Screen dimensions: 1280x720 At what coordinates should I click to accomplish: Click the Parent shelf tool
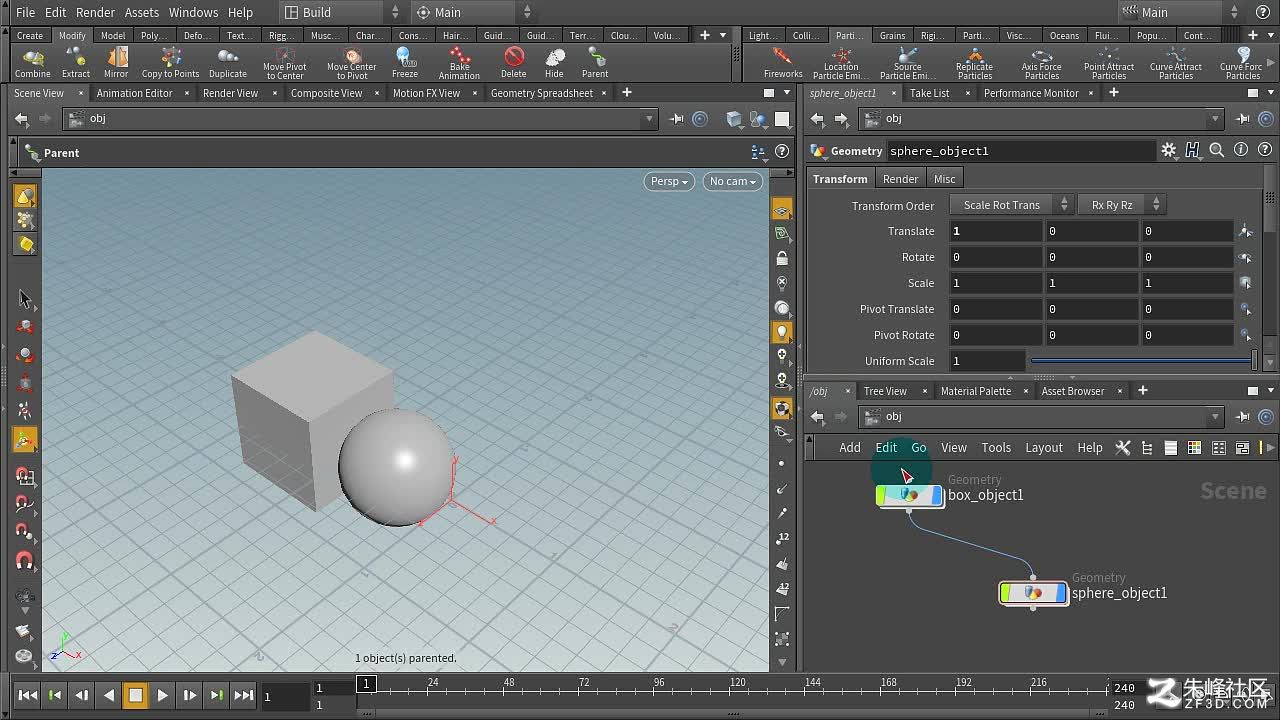pyautogui.click(x=595, y=62)
